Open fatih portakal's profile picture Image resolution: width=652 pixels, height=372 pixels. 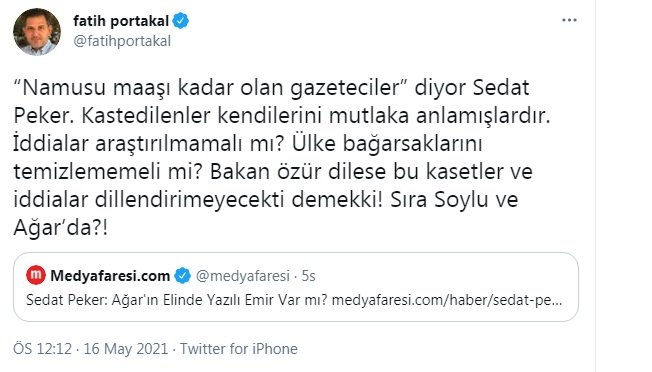(x=37, y=32)
